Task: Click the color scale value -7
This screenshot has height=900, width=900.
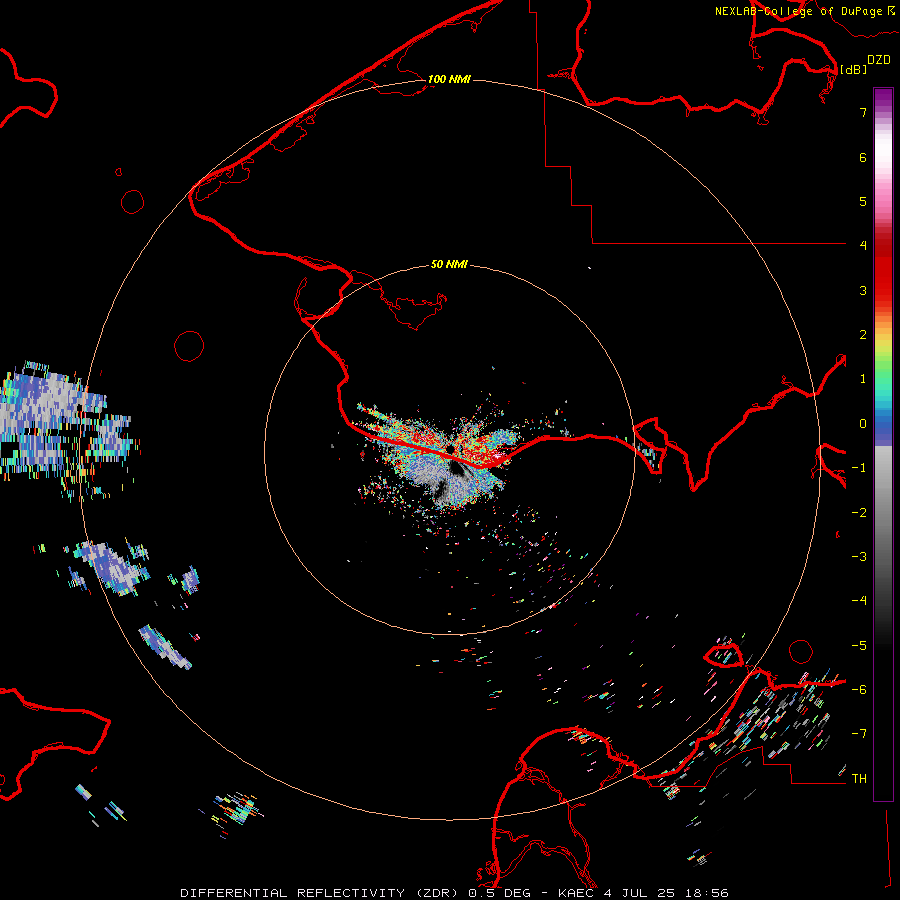Action: pyautogui.click(x=859, y=734)
